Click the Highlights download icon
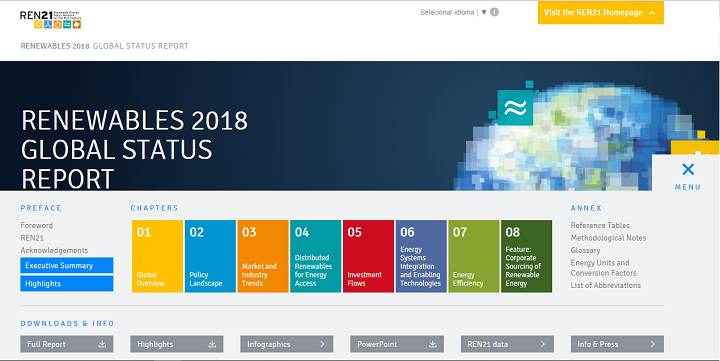720x361 pixels. [x=212, y=344]
